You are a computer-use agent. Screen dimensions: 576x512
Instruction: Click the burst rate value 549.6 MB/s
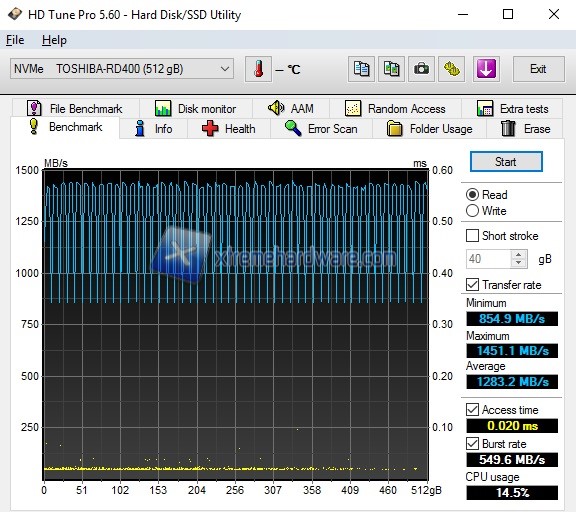click(x=512, y=460)
